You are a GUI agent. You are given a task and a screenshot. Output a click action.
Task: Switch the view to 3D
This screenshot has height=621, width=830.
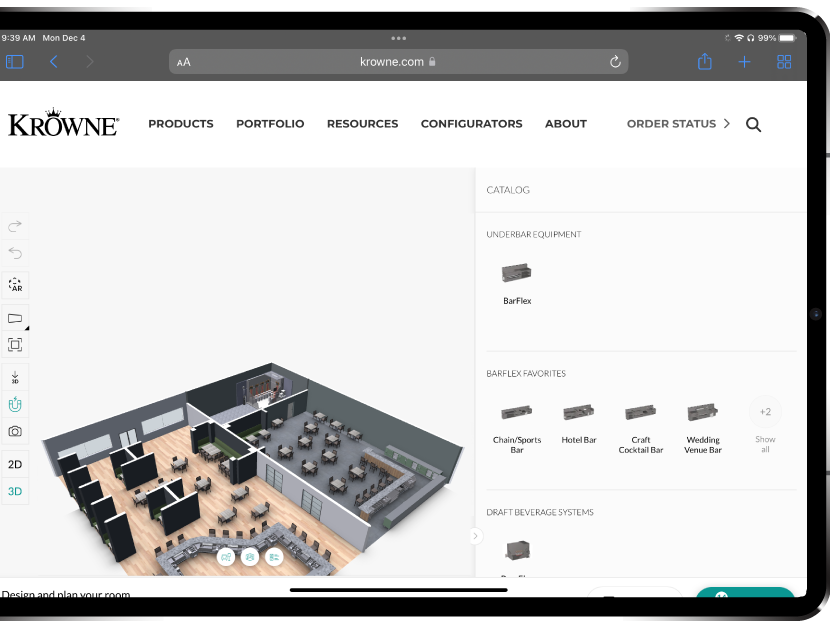coord(15,491)
